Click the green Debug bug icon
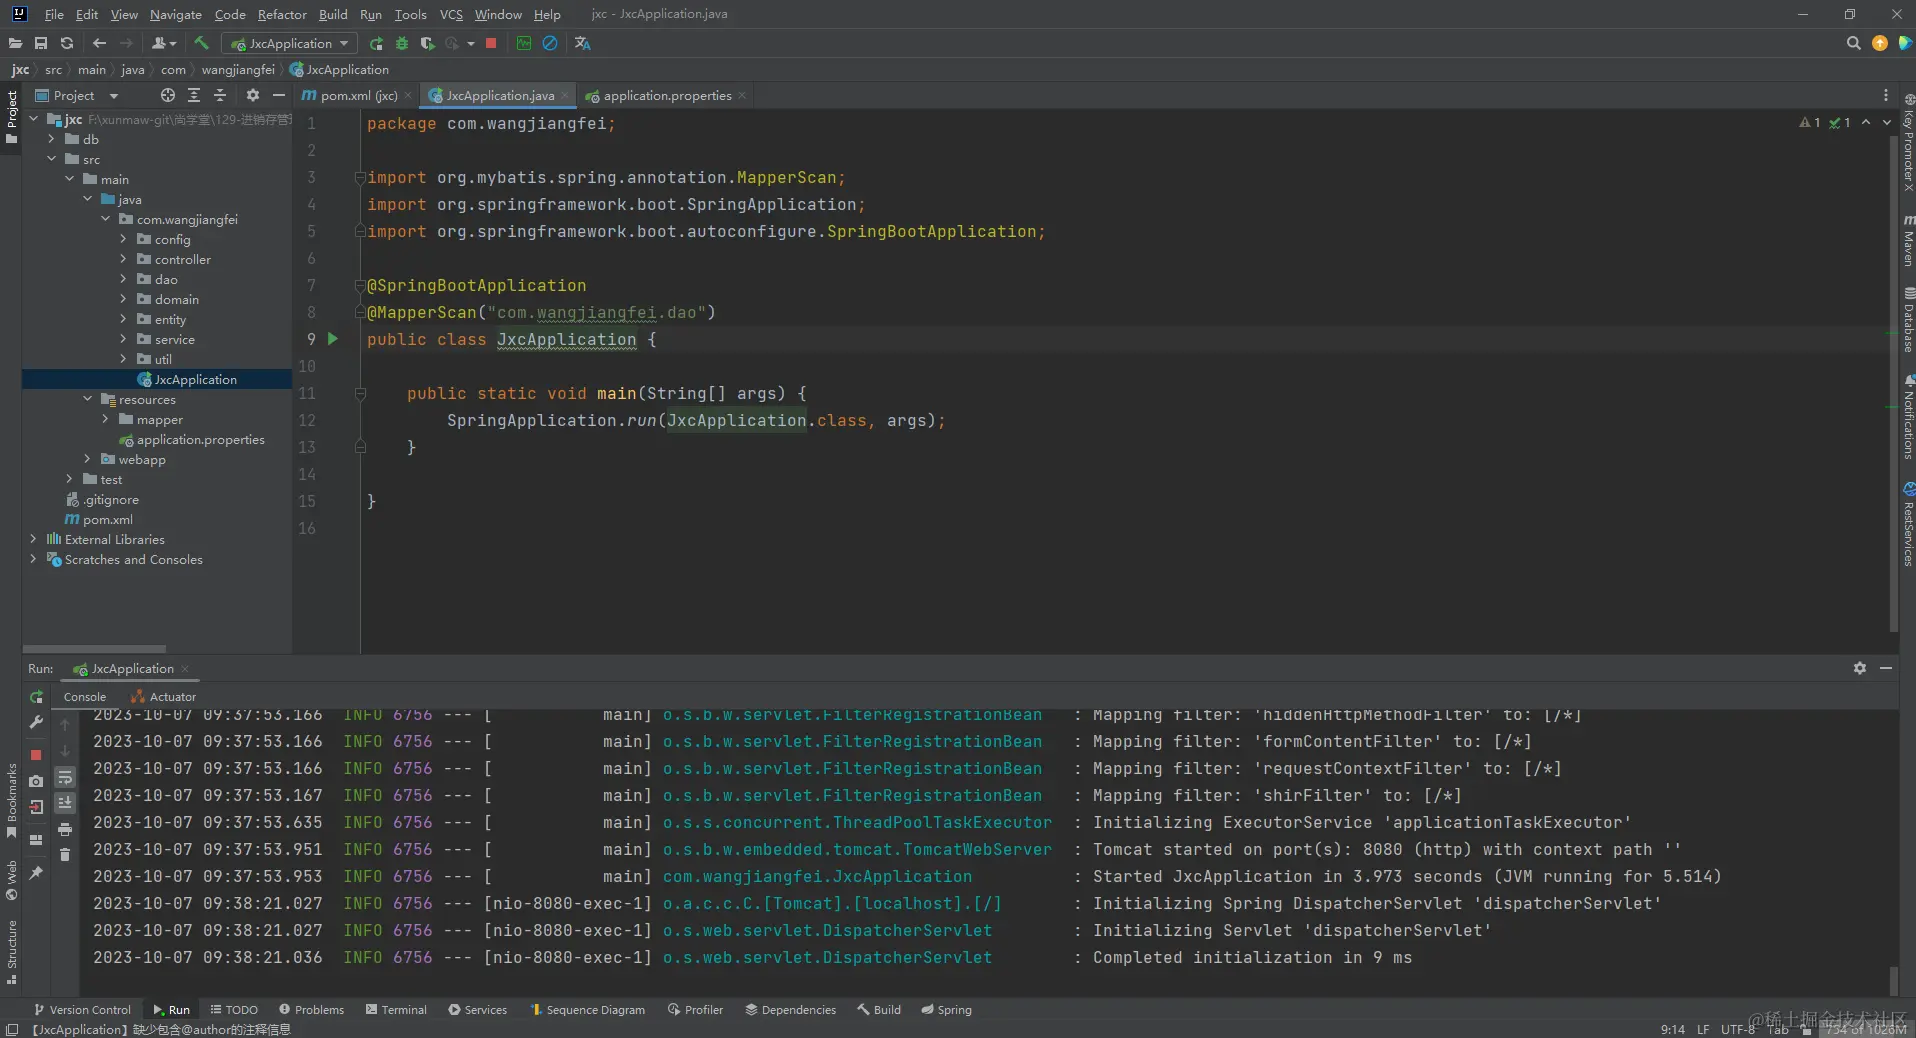This screenshot has height=1038, width=1916. pos(402,43)
